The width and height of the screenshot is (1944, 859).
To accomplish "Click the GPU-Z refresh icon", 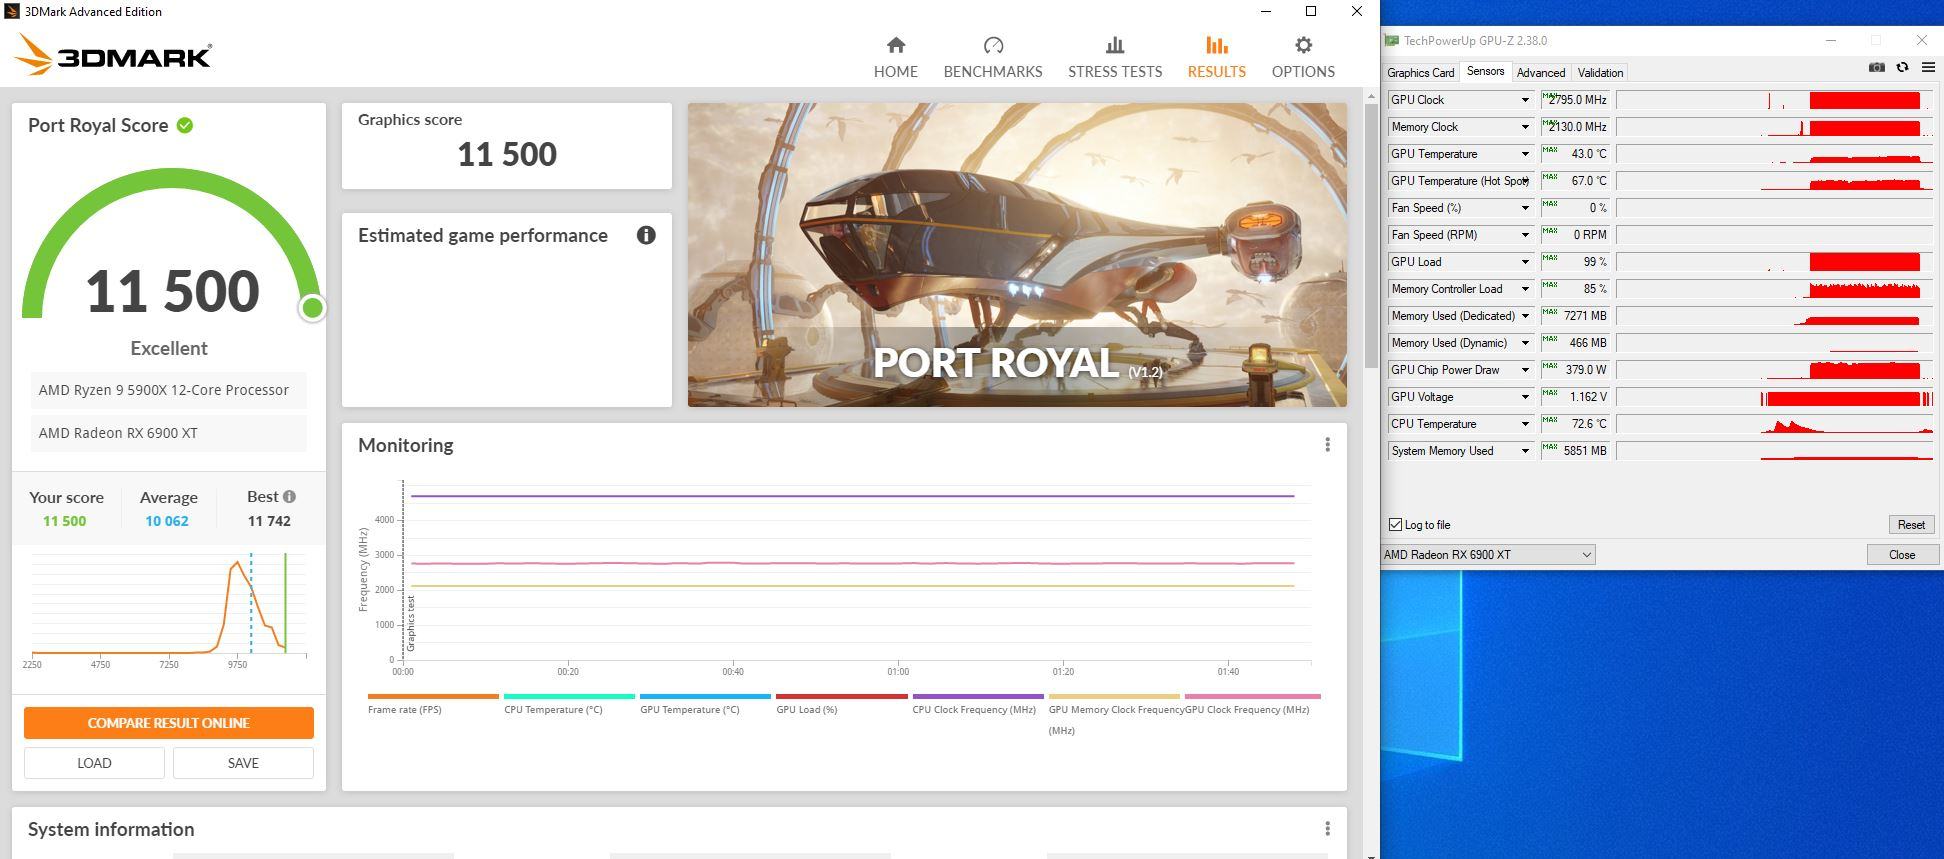I will click(1902, 68).
